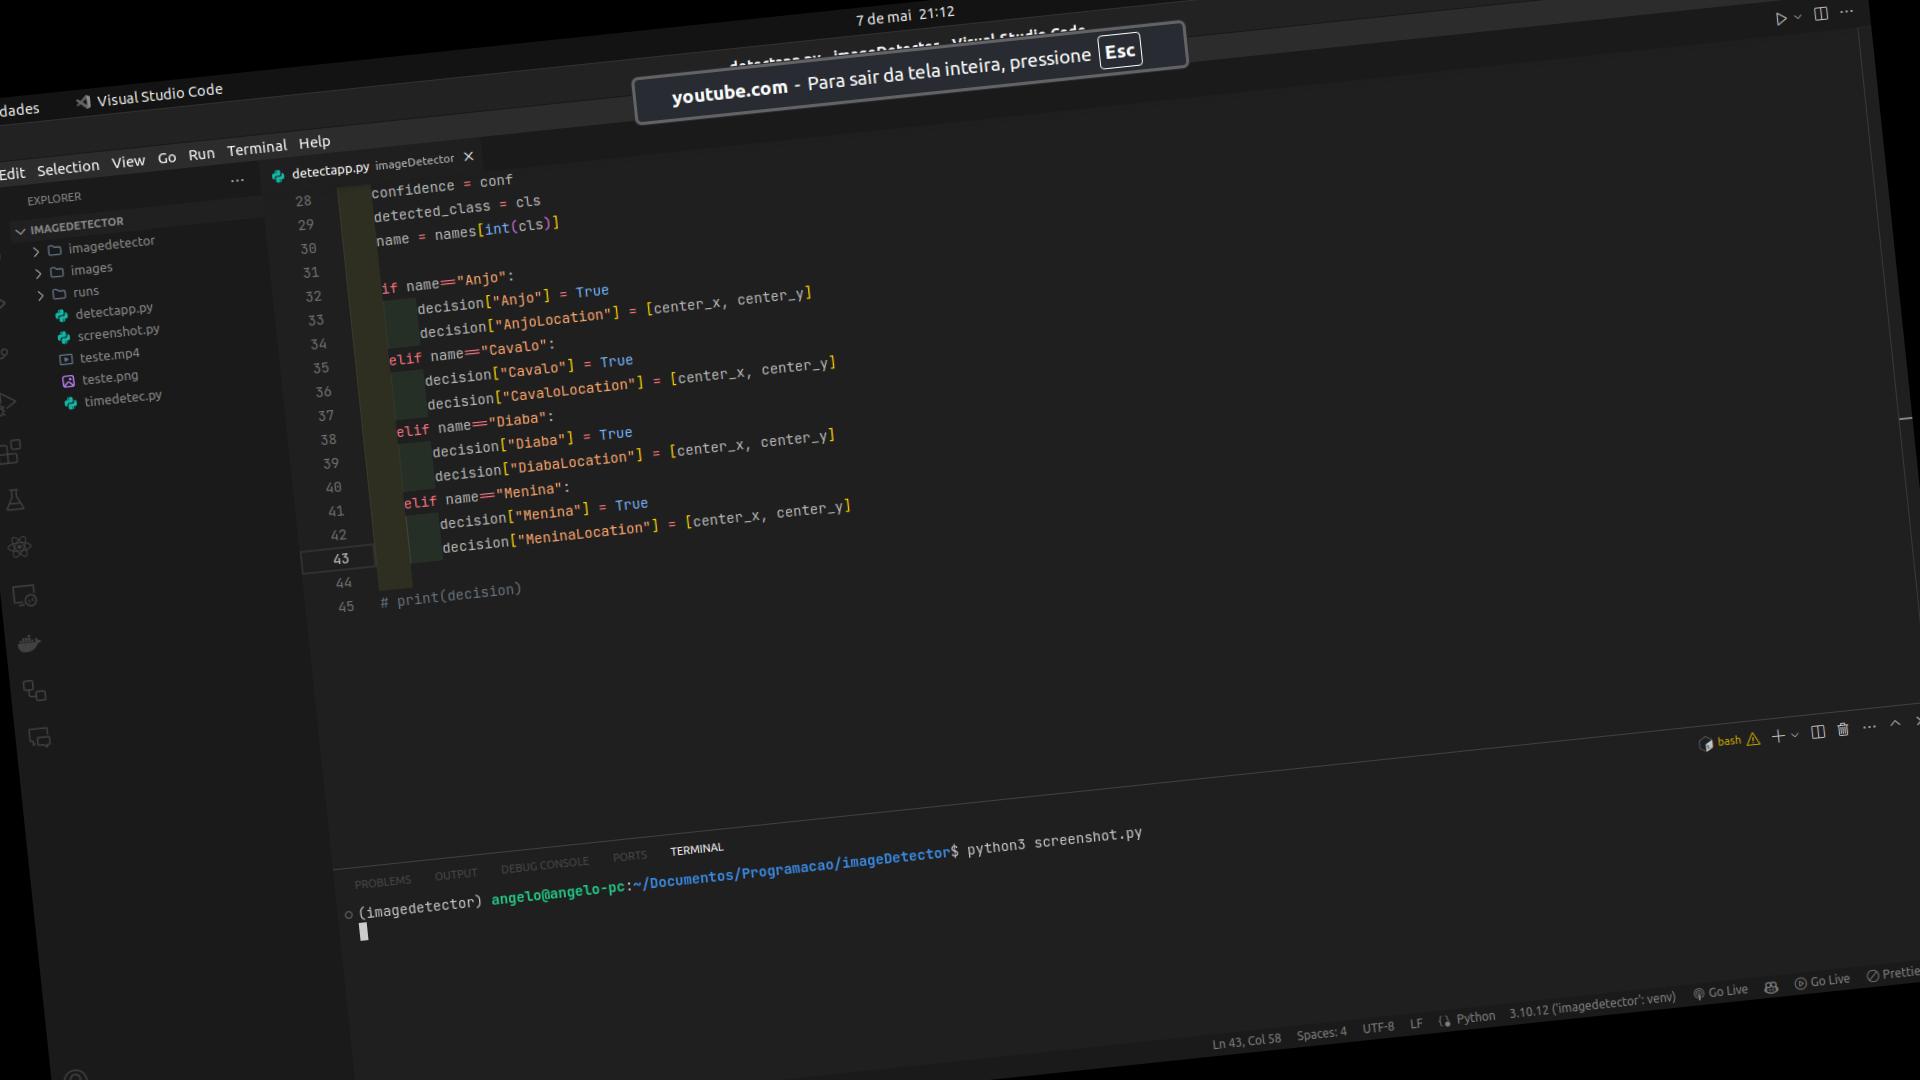The height and width of the screenshot is (1080, 1920).
Task: Change indentation via Spaces: 4
Action: coord(1321,1033)
